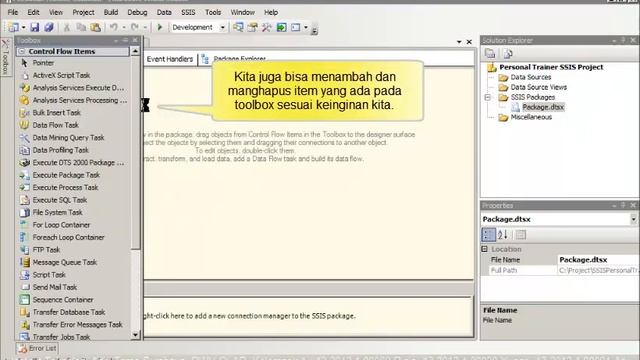This screenshot has height=360, width=640.
Task: Open the Debug menu
Action: coord(137,12)
